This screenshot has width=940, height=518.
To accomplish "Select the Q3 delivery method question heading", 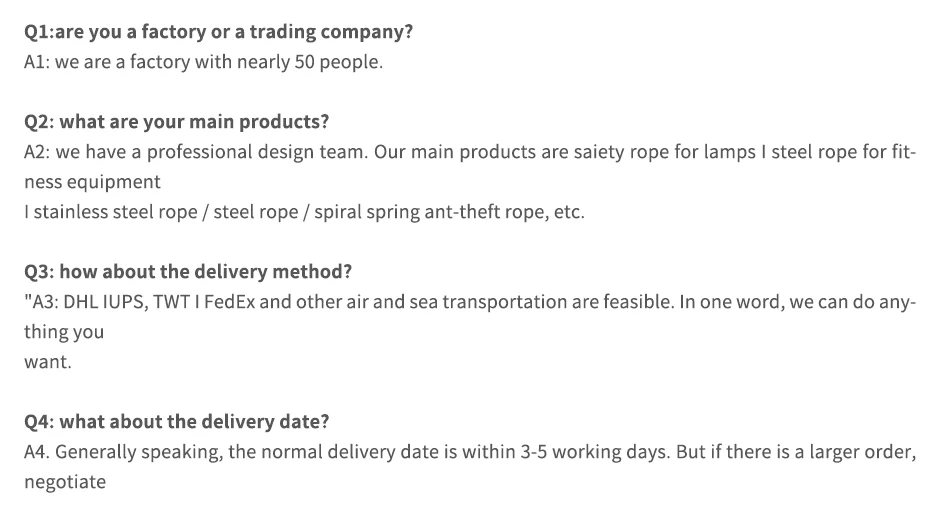I will (x=188, y=272).
